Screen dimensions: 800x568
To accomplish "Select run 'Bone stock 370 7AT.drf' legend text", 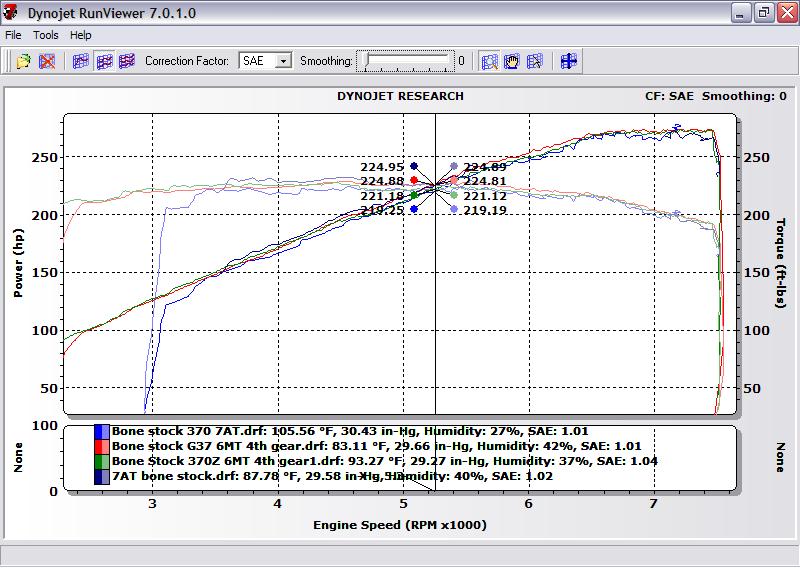I will (350, 431).
